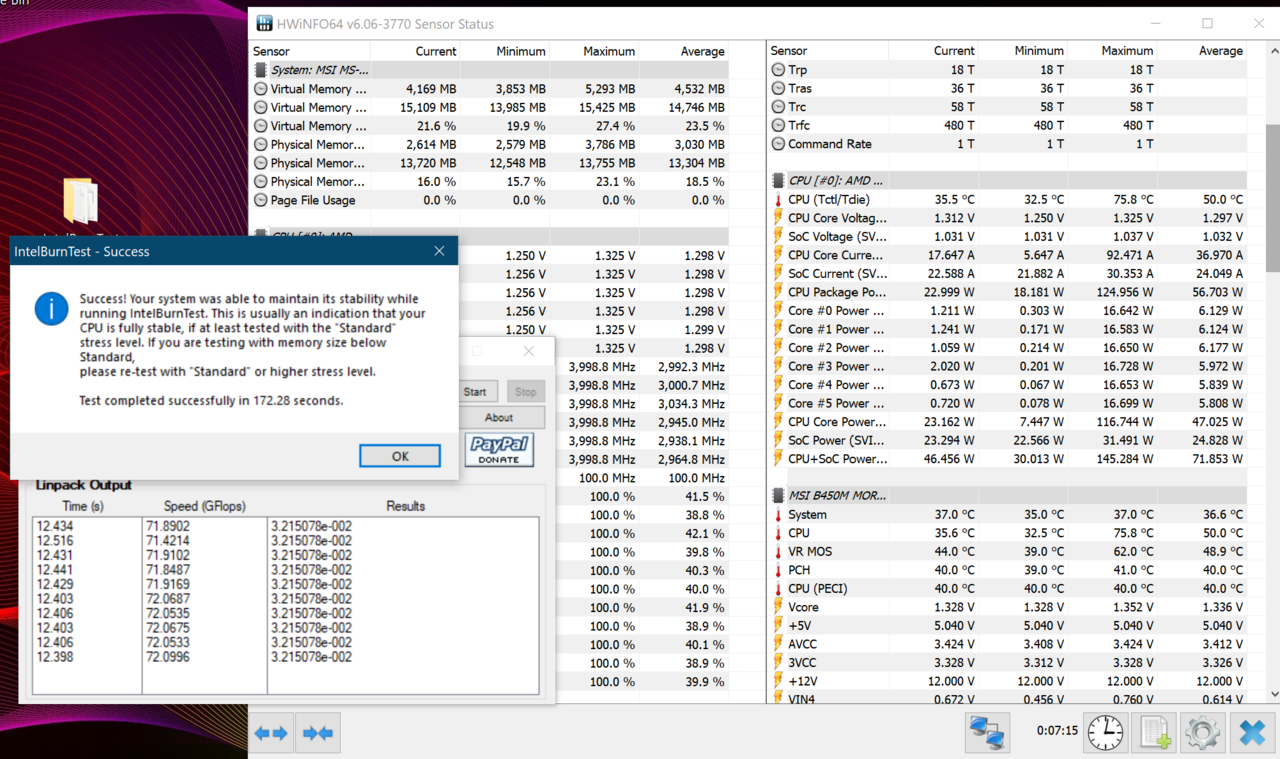Click the lightning icon beside SoC Voltage
Image resolution: width=1280 pixels, height=759 pixels.
[x=779, y=236]
